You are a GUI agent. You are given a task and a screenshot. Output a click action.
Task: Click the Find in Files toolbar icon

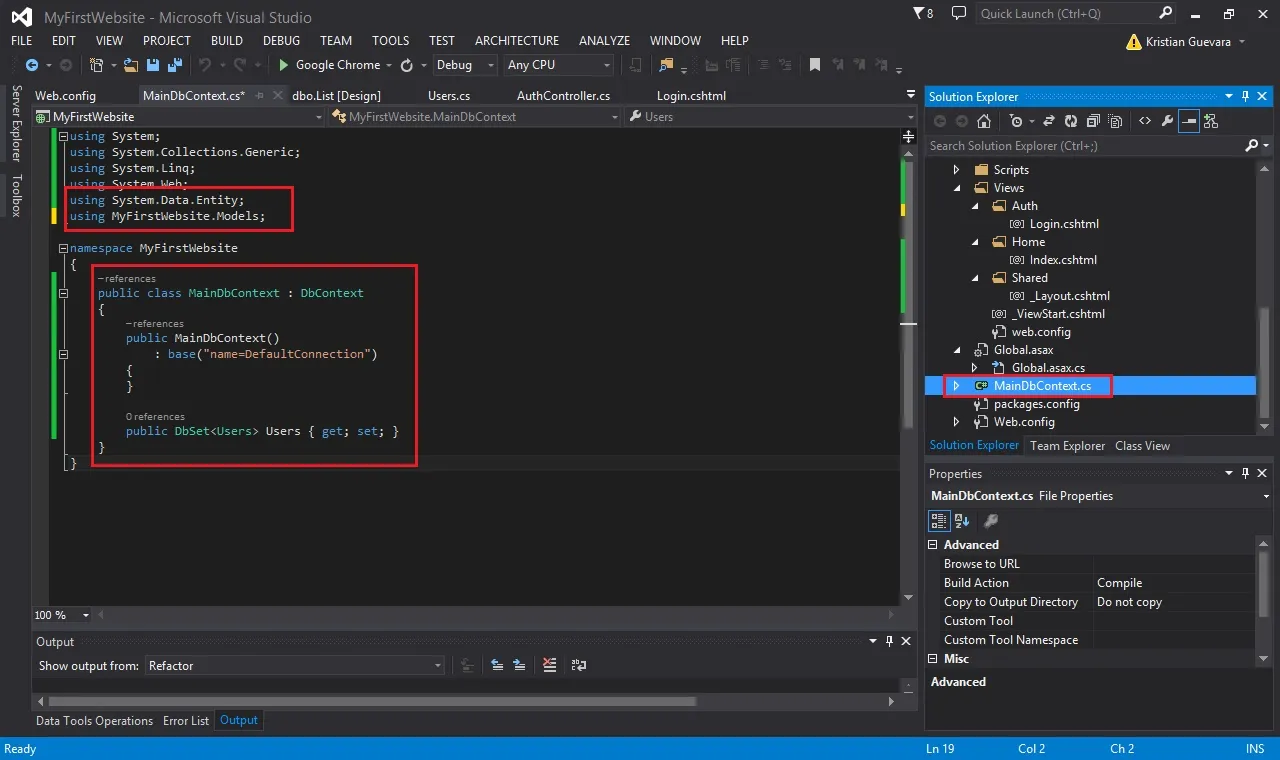(x=665, y=65)
